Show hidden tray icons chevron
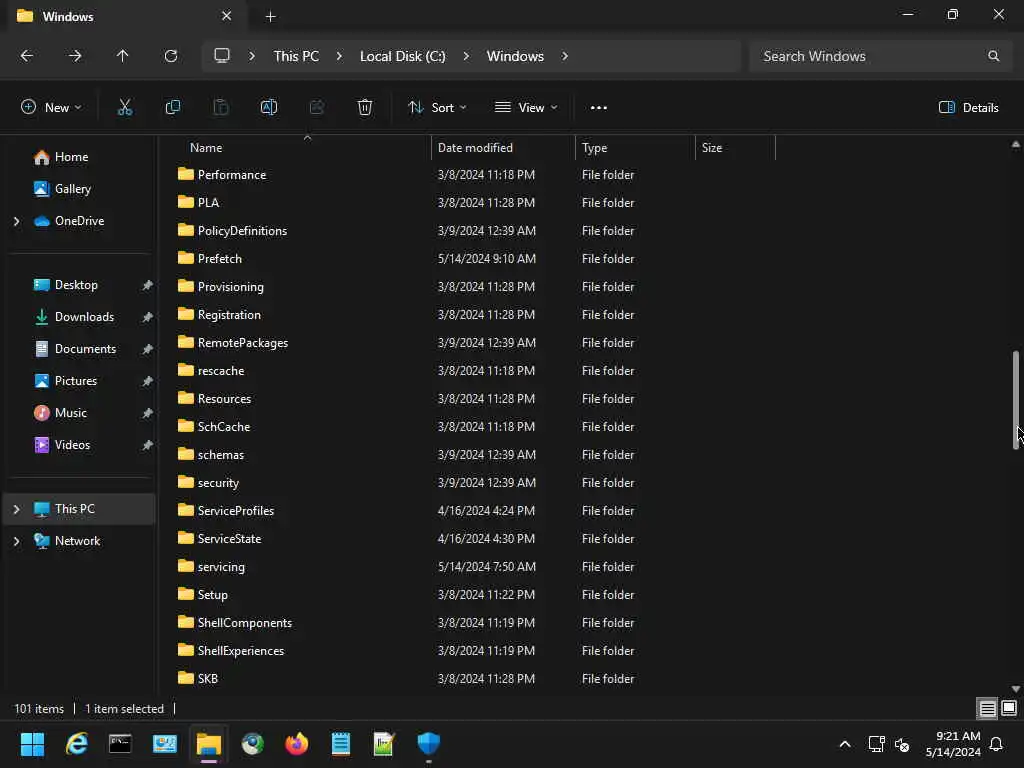This screenshot has height=768, width=1024. point(844,744)
